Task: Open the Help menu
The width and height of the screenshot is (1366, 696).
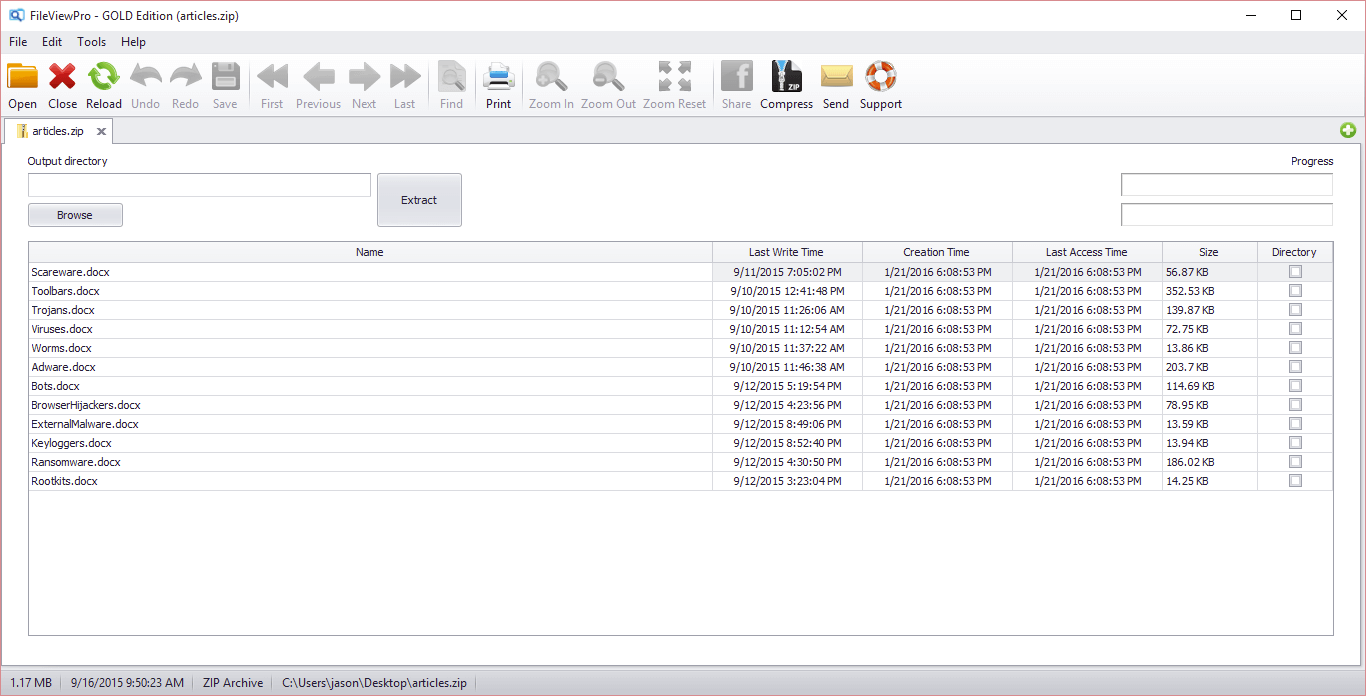Action: point(133,42)
